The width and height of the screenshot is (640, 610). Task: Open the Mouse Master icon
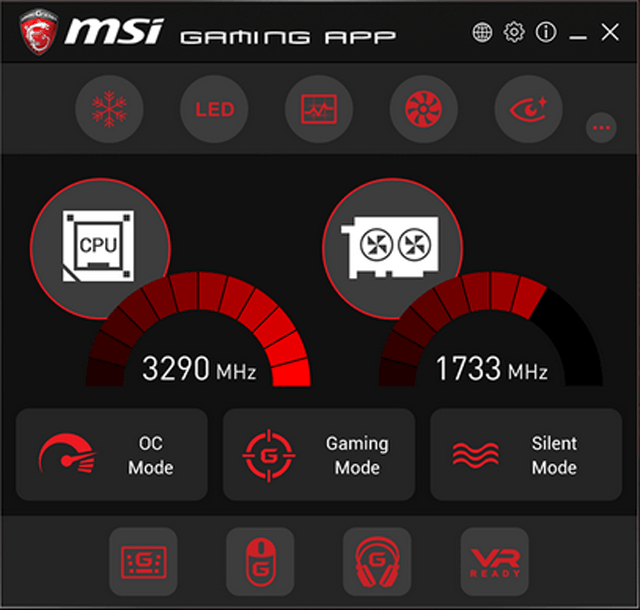coord(260,562)
